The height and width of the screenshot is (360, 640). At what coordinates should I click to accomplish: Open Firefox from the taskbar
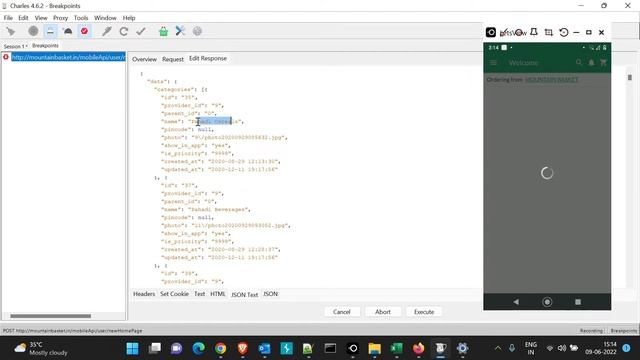pyautogui.click(x=418, y=349)
